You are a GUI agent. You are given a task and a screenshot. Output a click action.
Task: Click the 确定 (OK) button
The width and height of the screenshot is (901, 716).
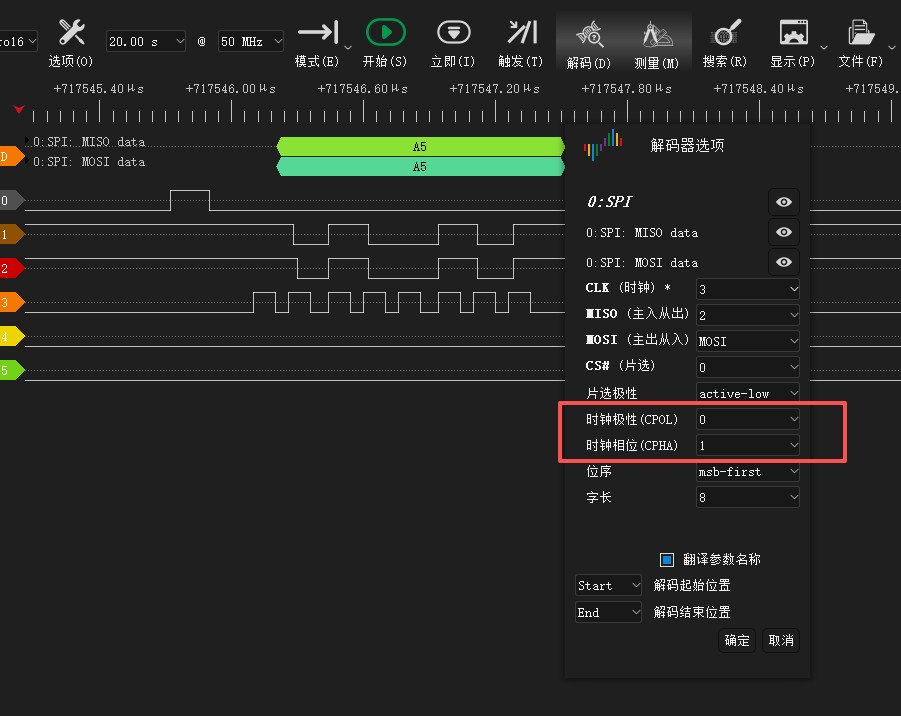click(x=737, y=640)
